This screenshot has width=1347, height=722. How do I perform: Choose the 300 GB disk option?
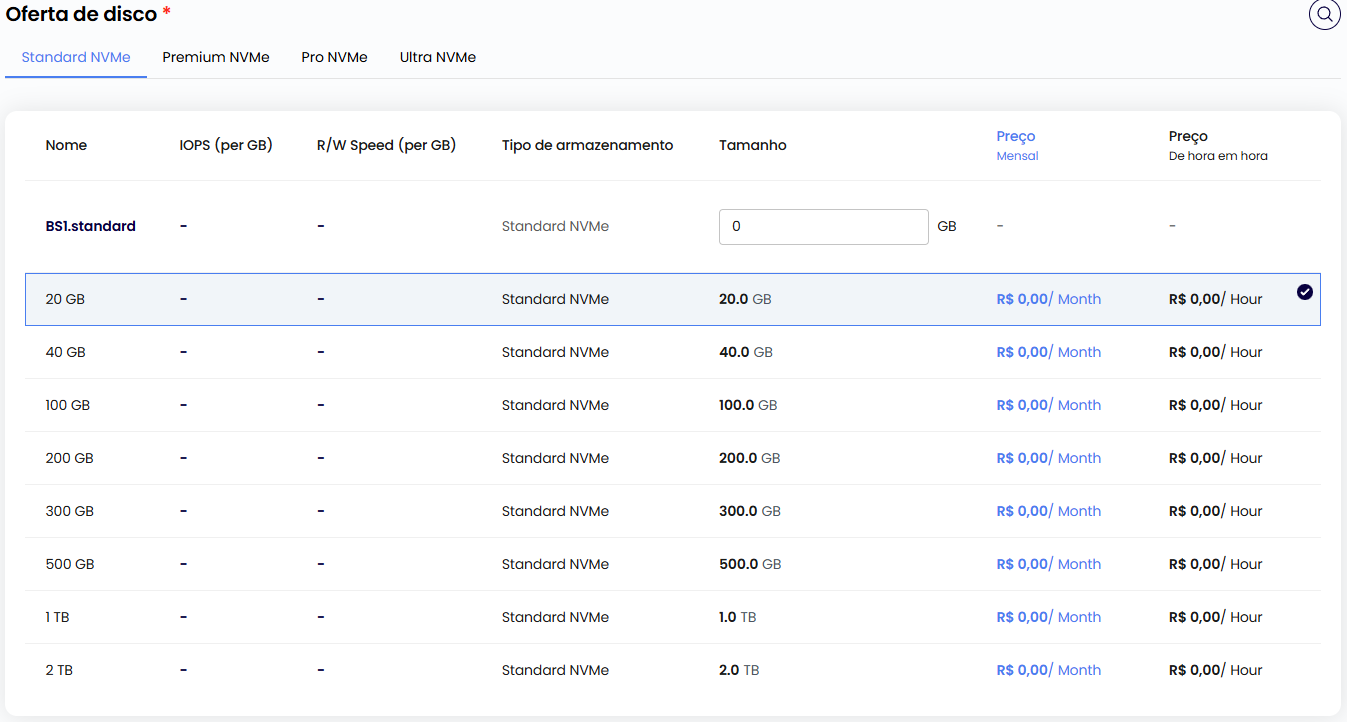point(673,511)
